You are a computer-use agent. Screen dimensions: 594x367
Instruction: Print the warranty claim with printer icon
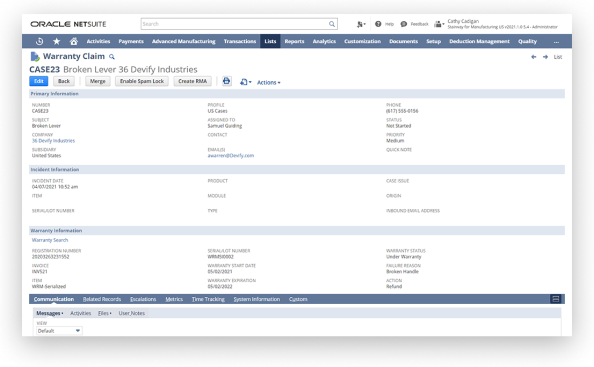click(227, 81)
